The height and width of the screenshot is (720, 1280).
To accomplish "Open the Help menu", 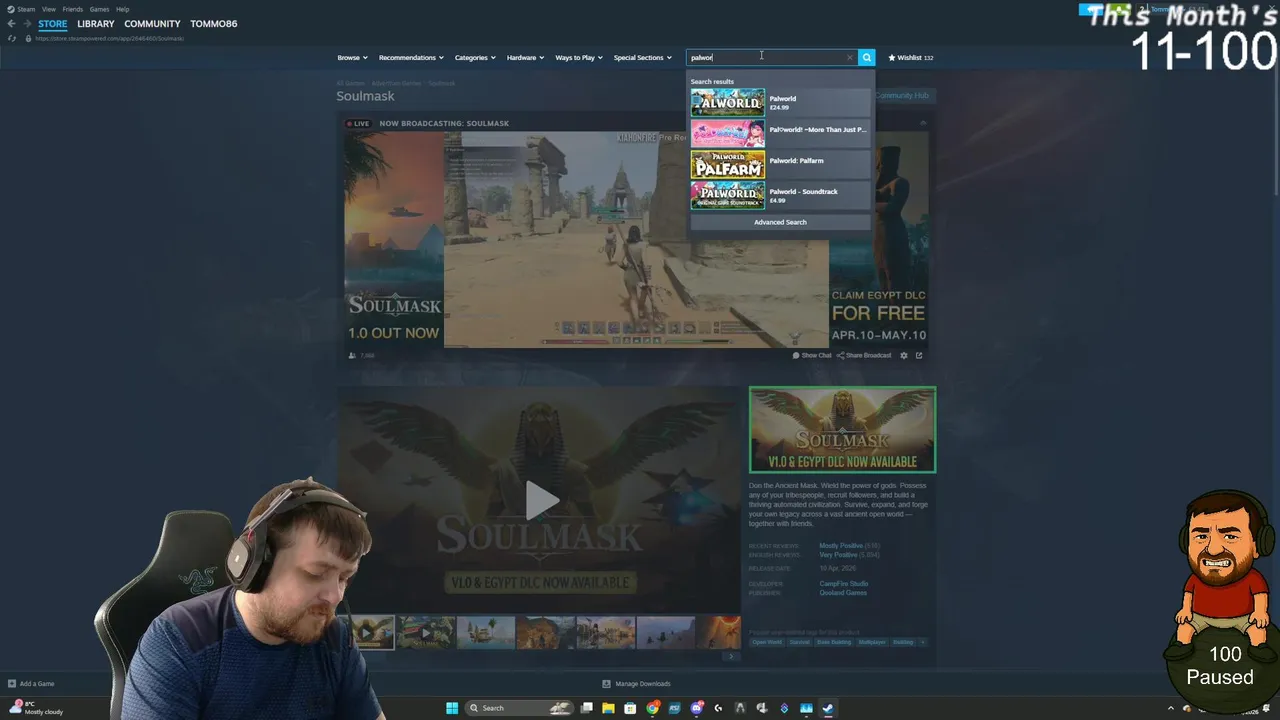I will coord(122,9).
